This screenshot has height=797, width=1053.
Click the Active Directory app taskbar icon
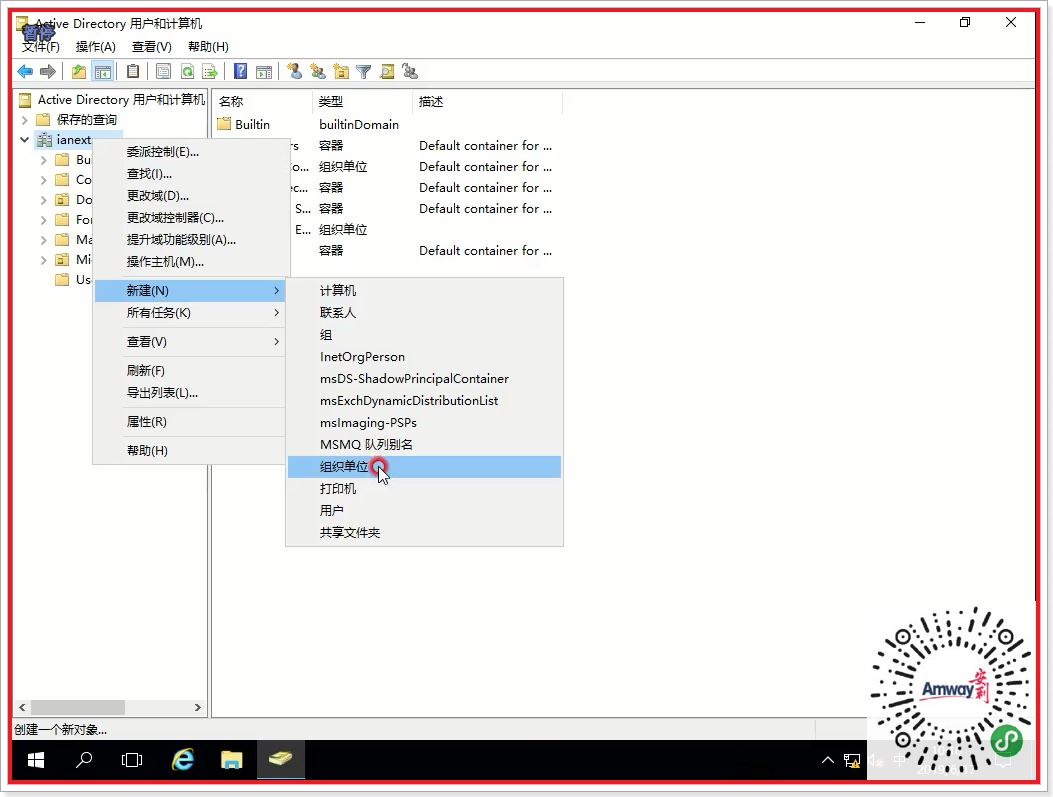click(281, 760)
